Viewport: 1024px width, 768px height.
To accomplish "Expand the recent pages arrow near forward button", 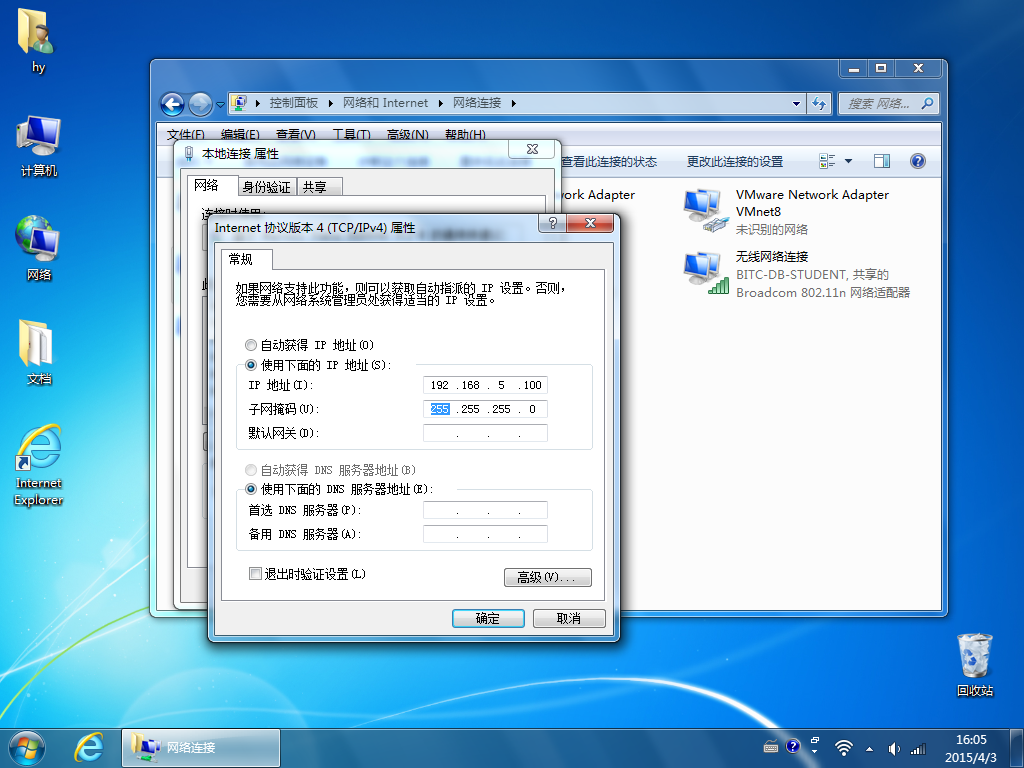I will (x=220, y=104).
